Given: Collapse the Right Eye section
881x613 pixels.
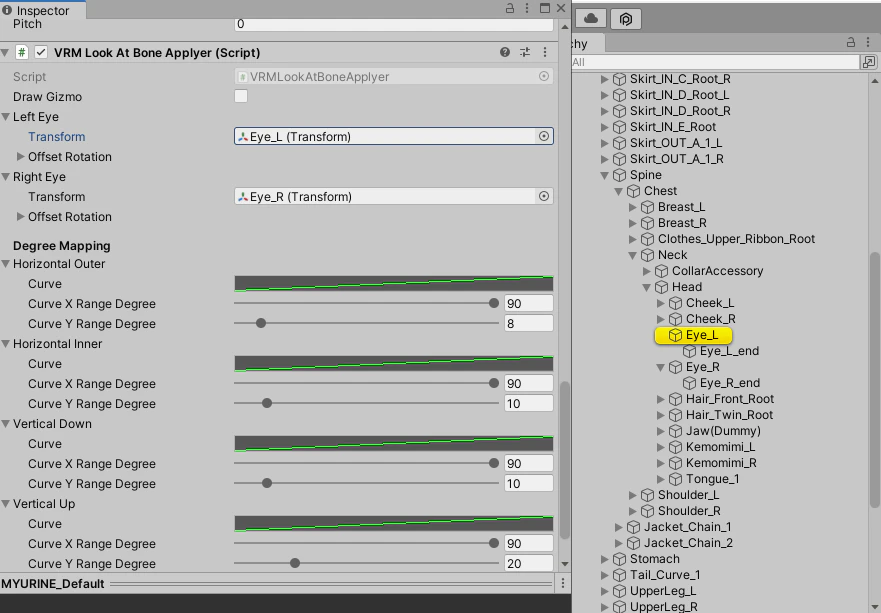Looking at the screenshot, I should (6, 177).
